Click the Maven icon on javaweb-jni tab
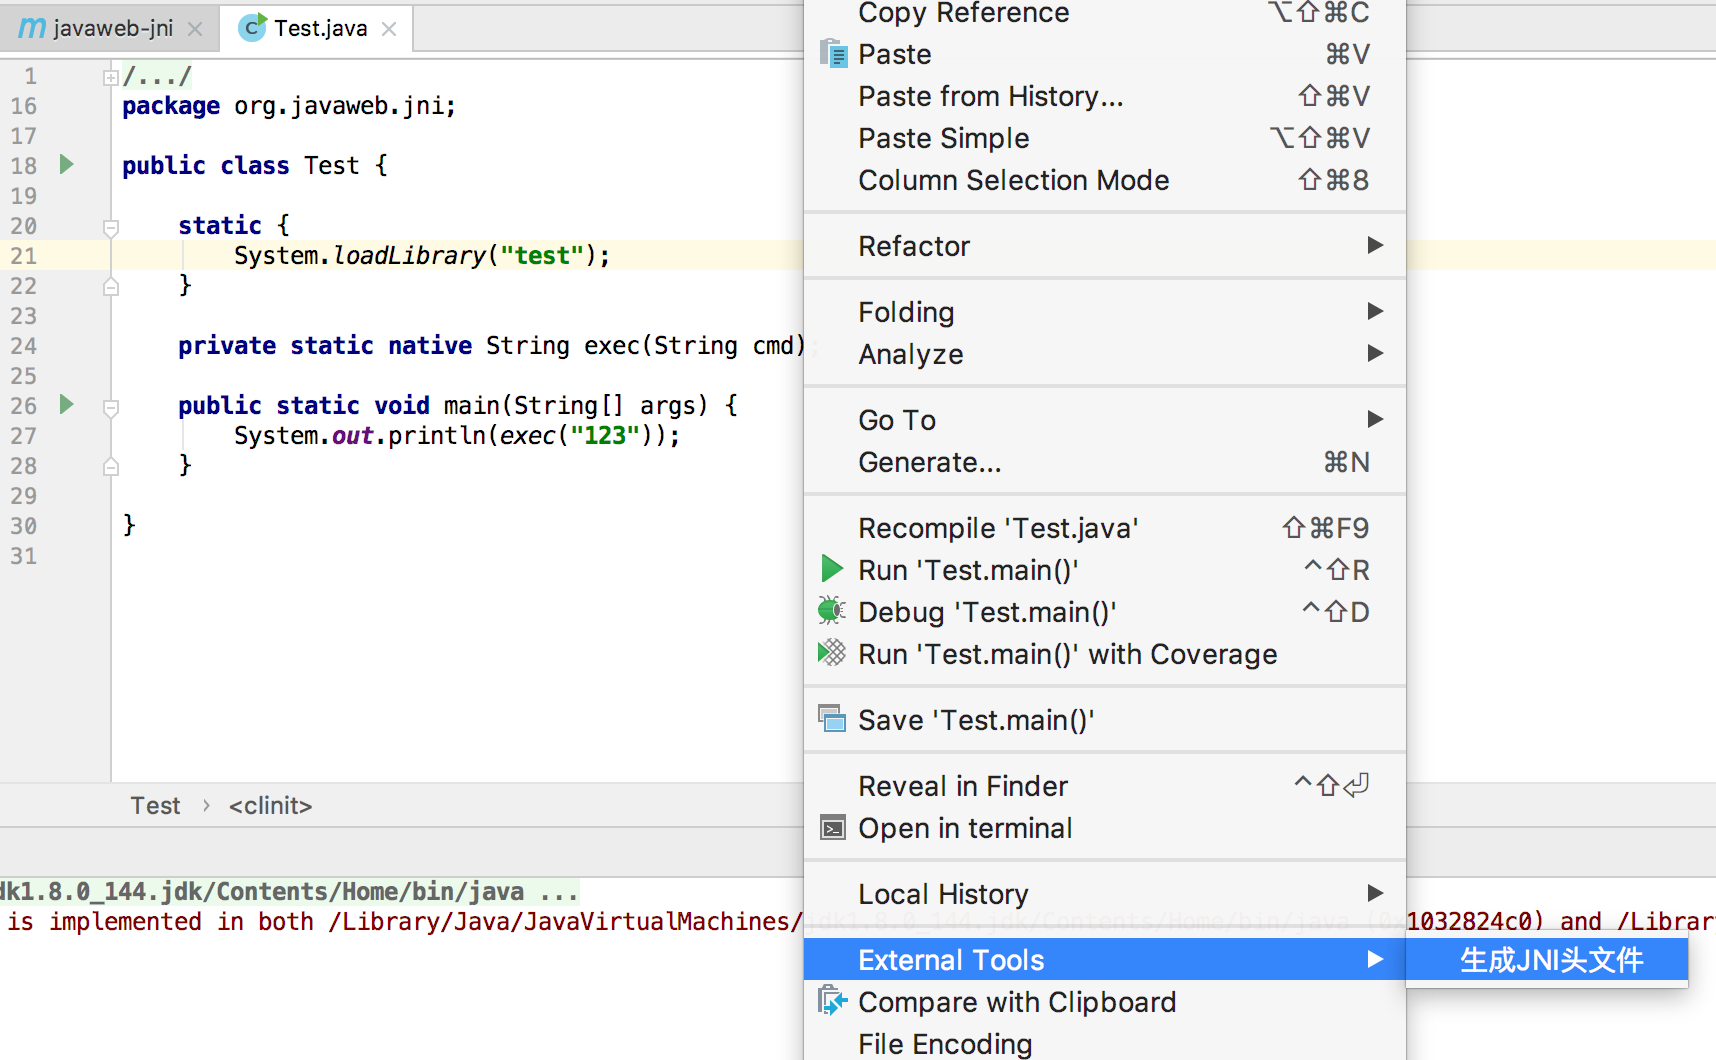1716x1060 pixels. [x=32, y=28]
